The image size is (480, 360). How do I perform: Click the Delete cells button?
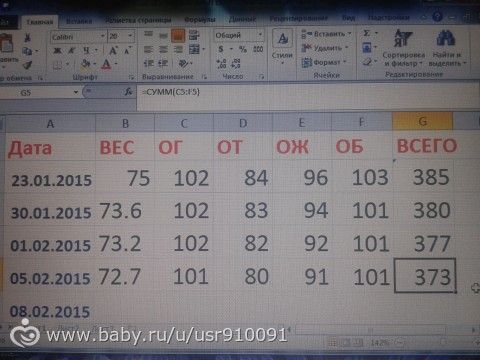[x=325, y=48]
